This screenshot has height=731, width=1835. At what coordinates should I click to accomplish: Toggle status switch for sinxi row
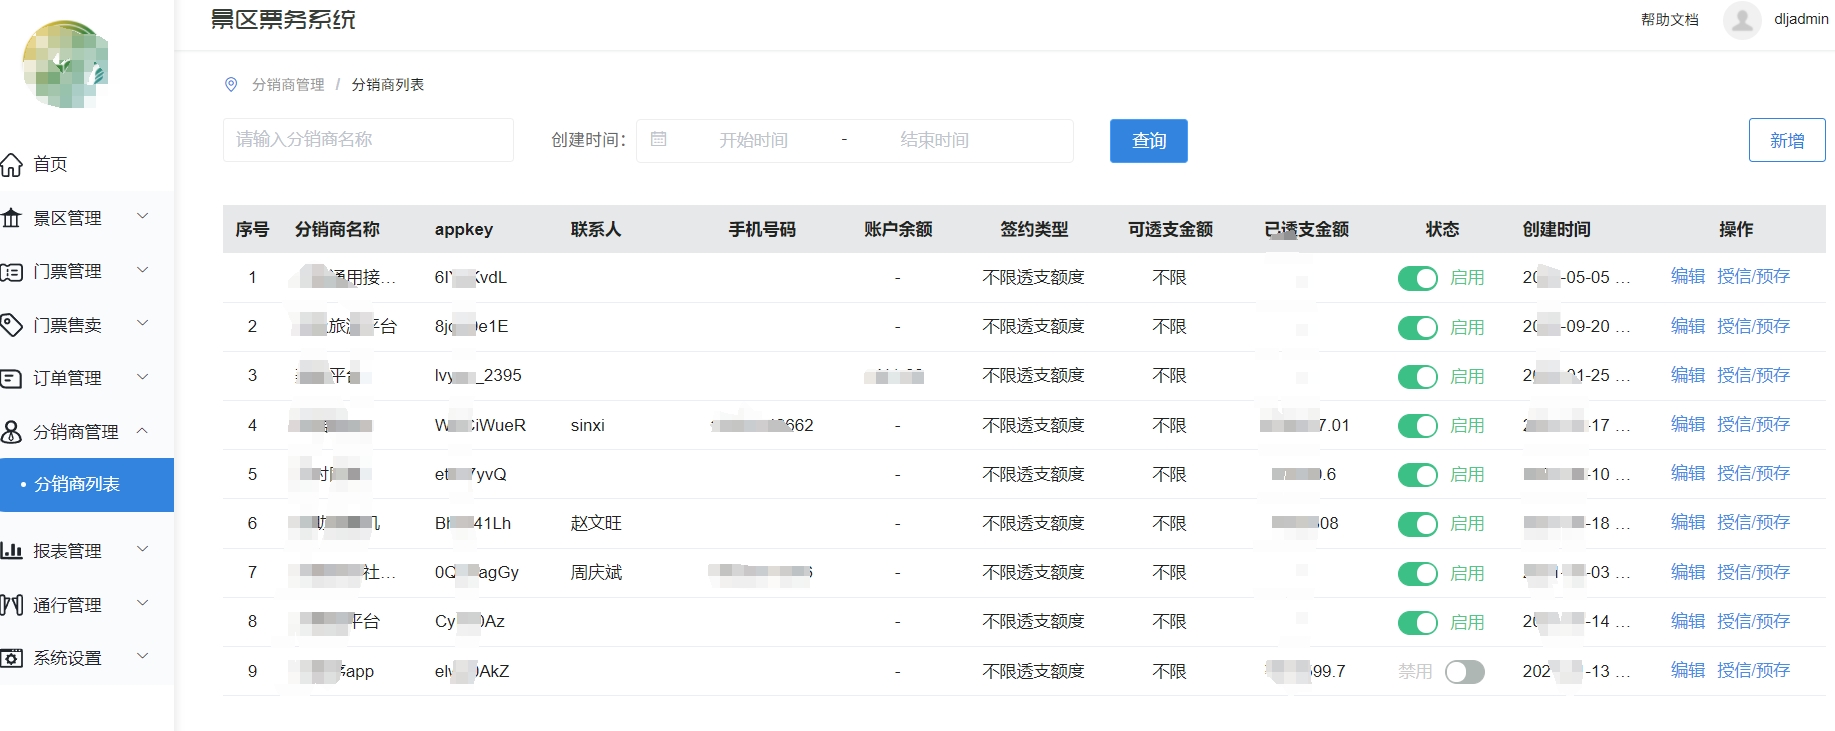(1417, 425)
